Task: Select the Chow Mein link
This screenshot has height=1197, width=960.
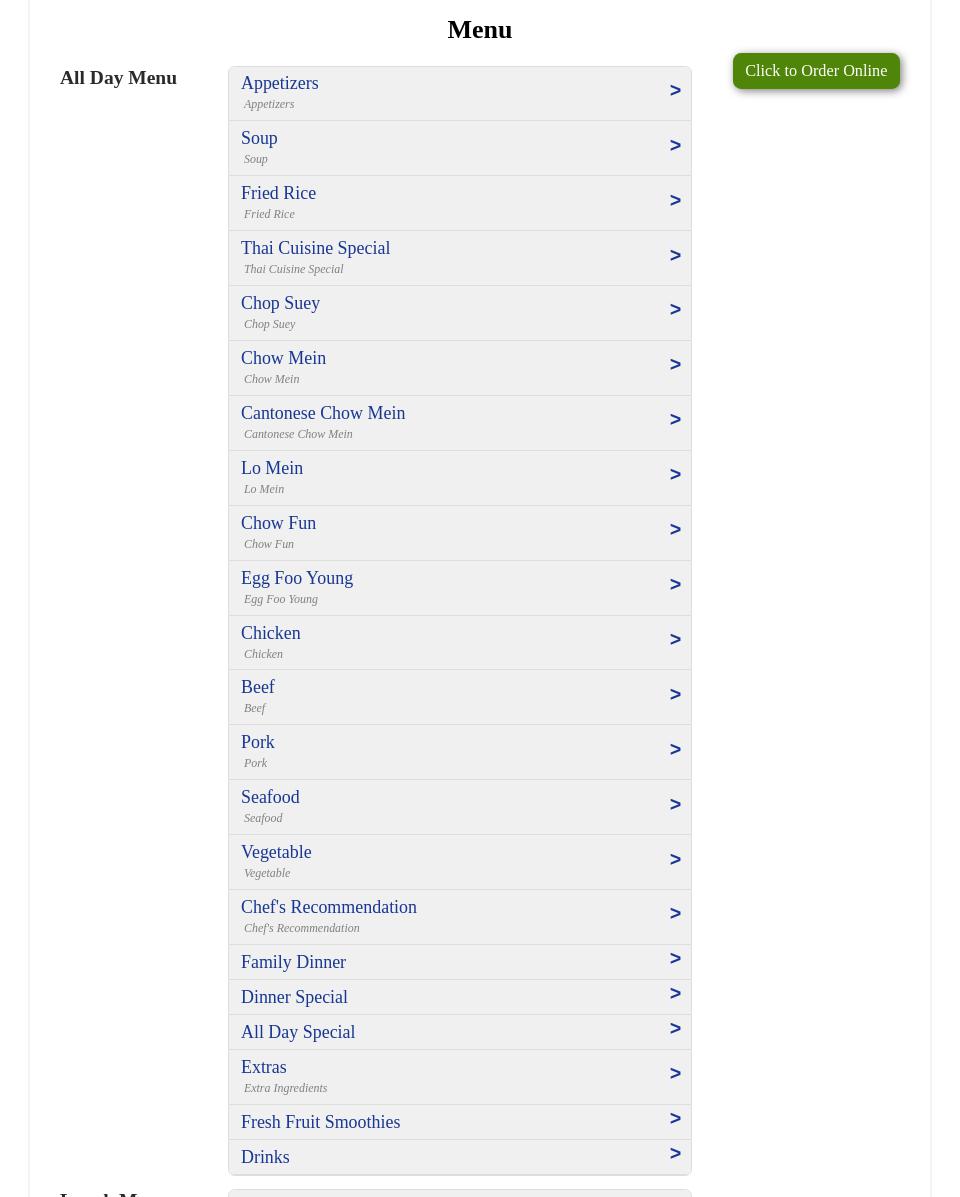Action: [x=283, y=358]
